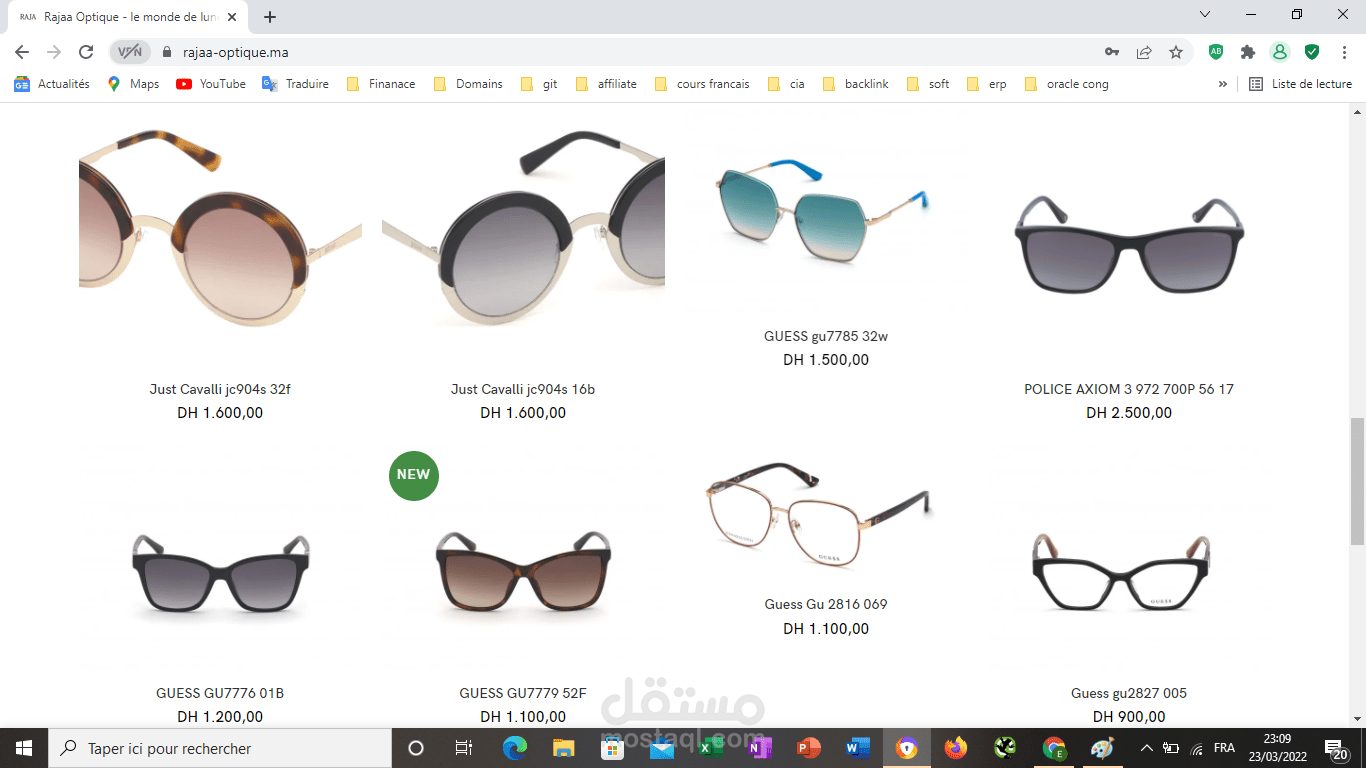Viewport: 1366px width, 768px height.
Task: Toggle the VPN badge in address bar
Action: click(130, 52)
